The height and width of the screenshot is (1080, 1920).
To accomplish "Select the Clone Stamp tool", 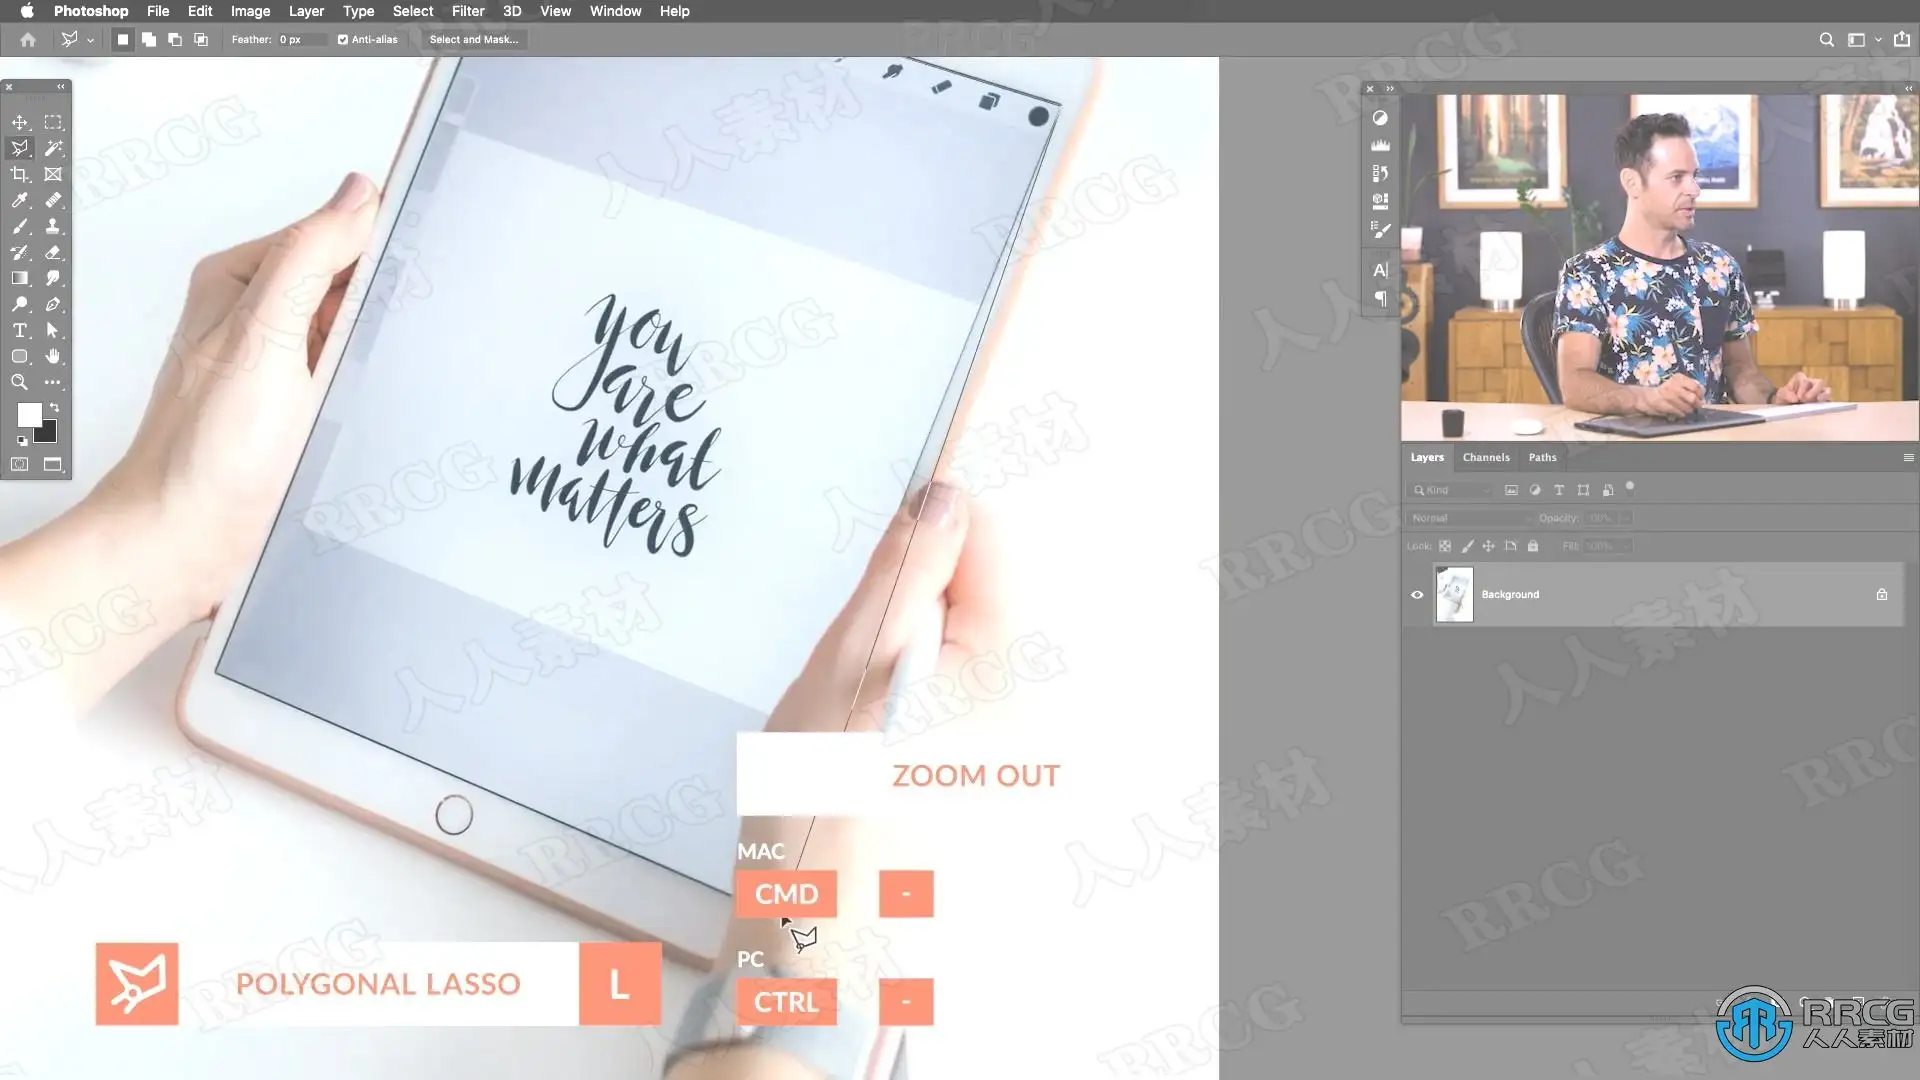I will point(53,226).
